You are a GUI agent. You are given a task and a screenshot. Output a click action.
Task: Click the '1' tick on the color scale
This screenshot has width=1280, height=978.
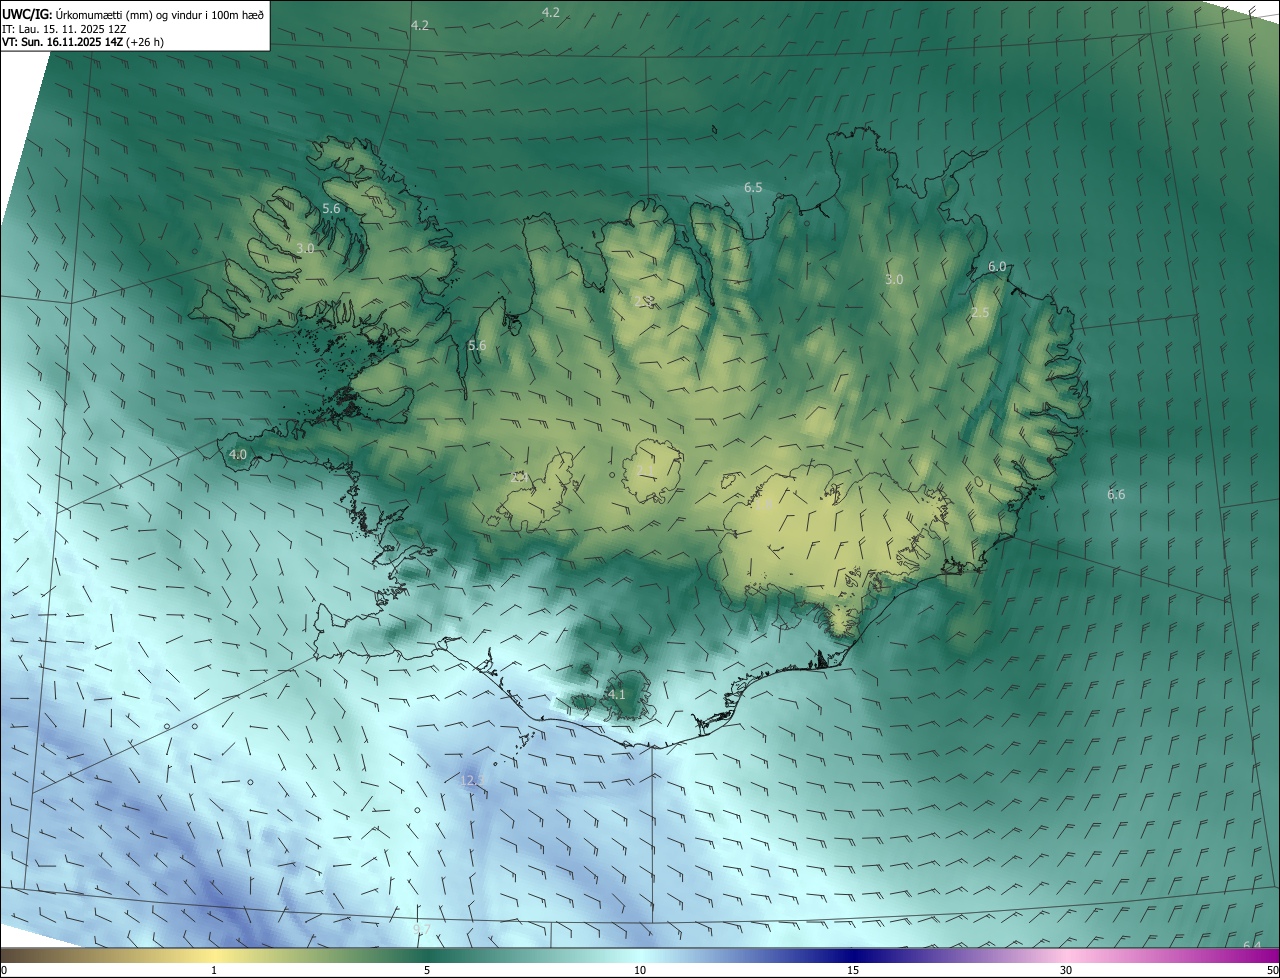pos(214,970)
